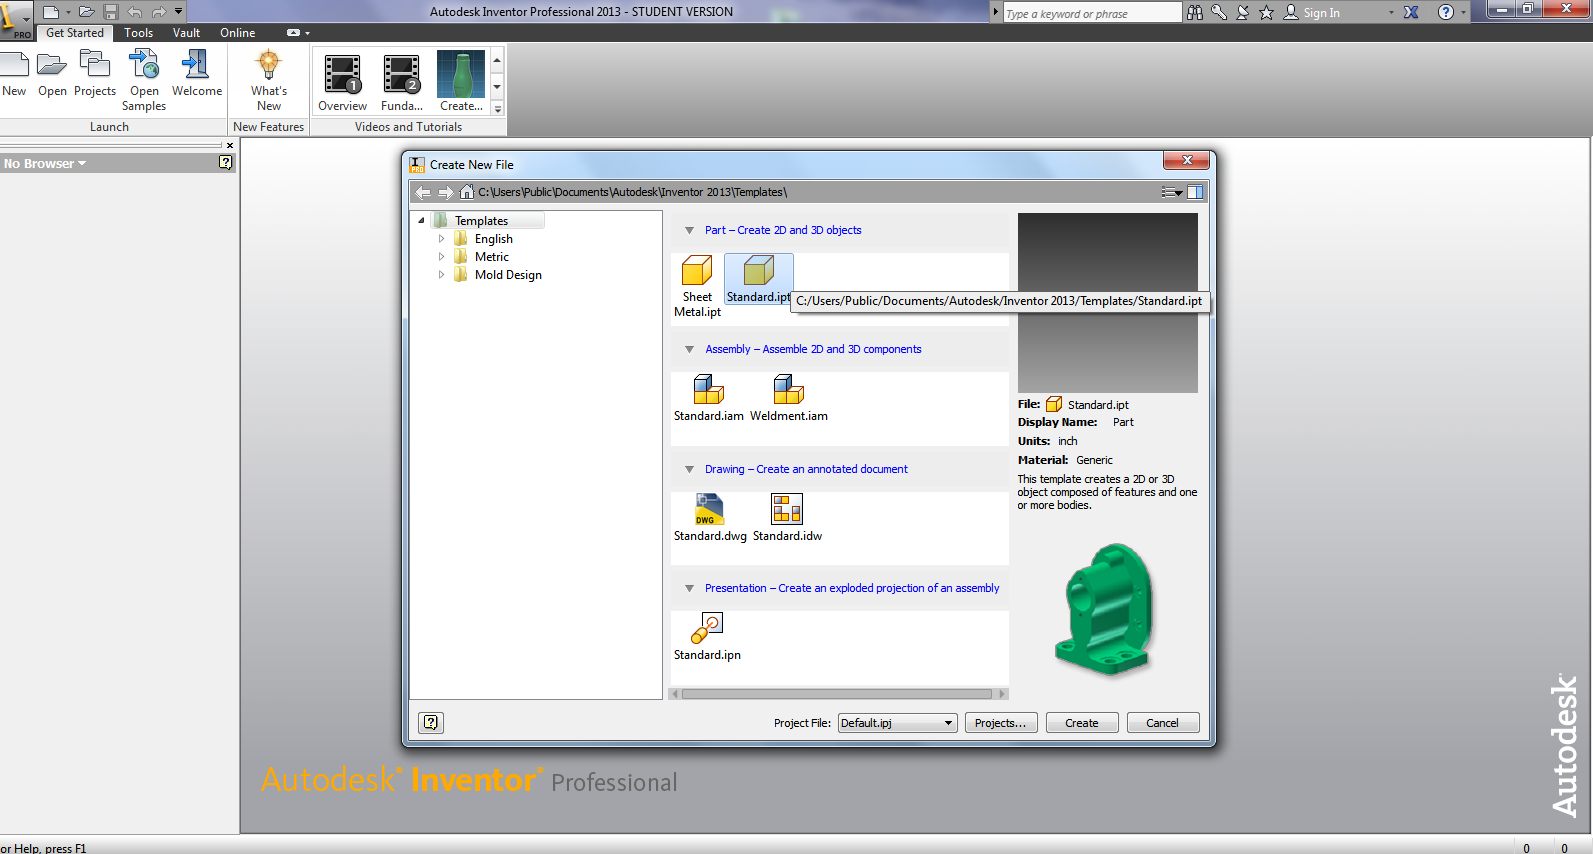Click the keyword search input field
Viewport: 1593px width, 854px height.
coord(1091,13)
